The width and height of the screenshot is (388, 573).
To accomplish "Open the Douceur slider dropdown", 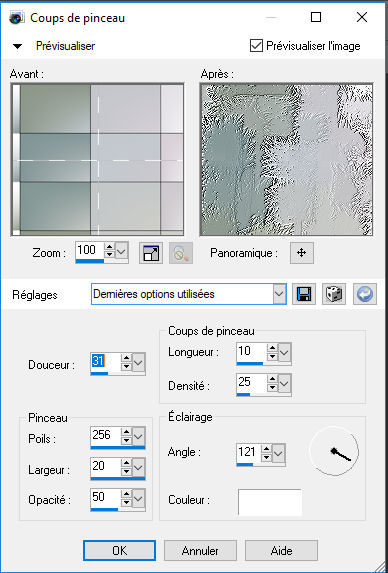I will [139, 362].
